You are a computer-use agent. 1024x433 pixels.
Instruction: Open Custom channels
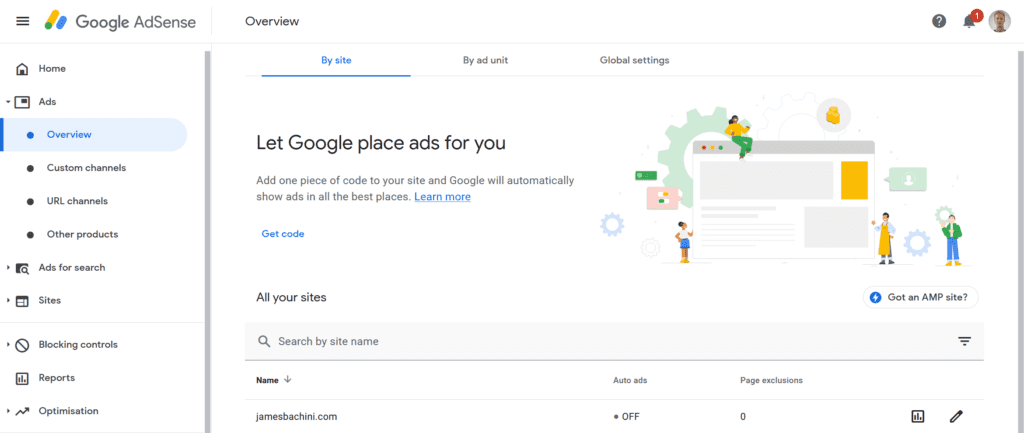click(x=86, y=168)
